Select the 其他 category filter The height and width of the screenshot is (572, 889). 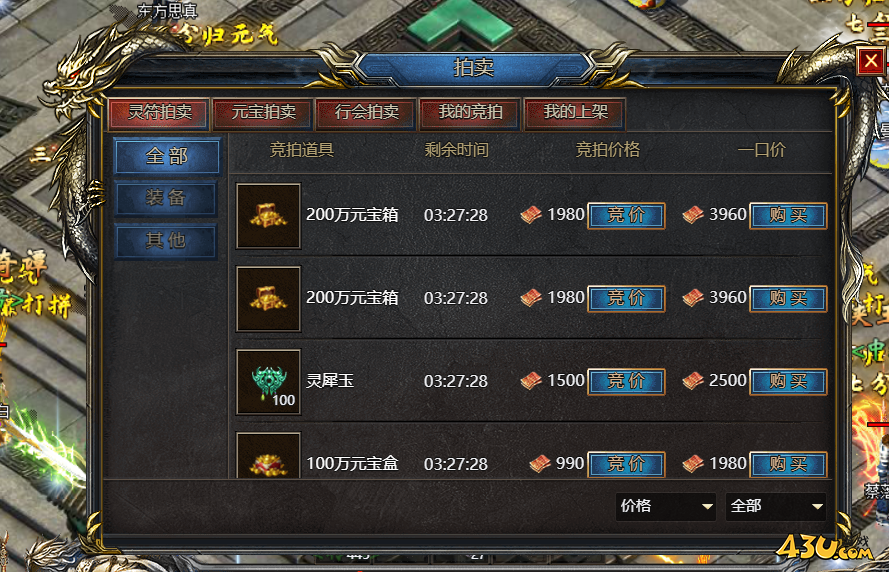pyautogui.click(x=166, y=240)
